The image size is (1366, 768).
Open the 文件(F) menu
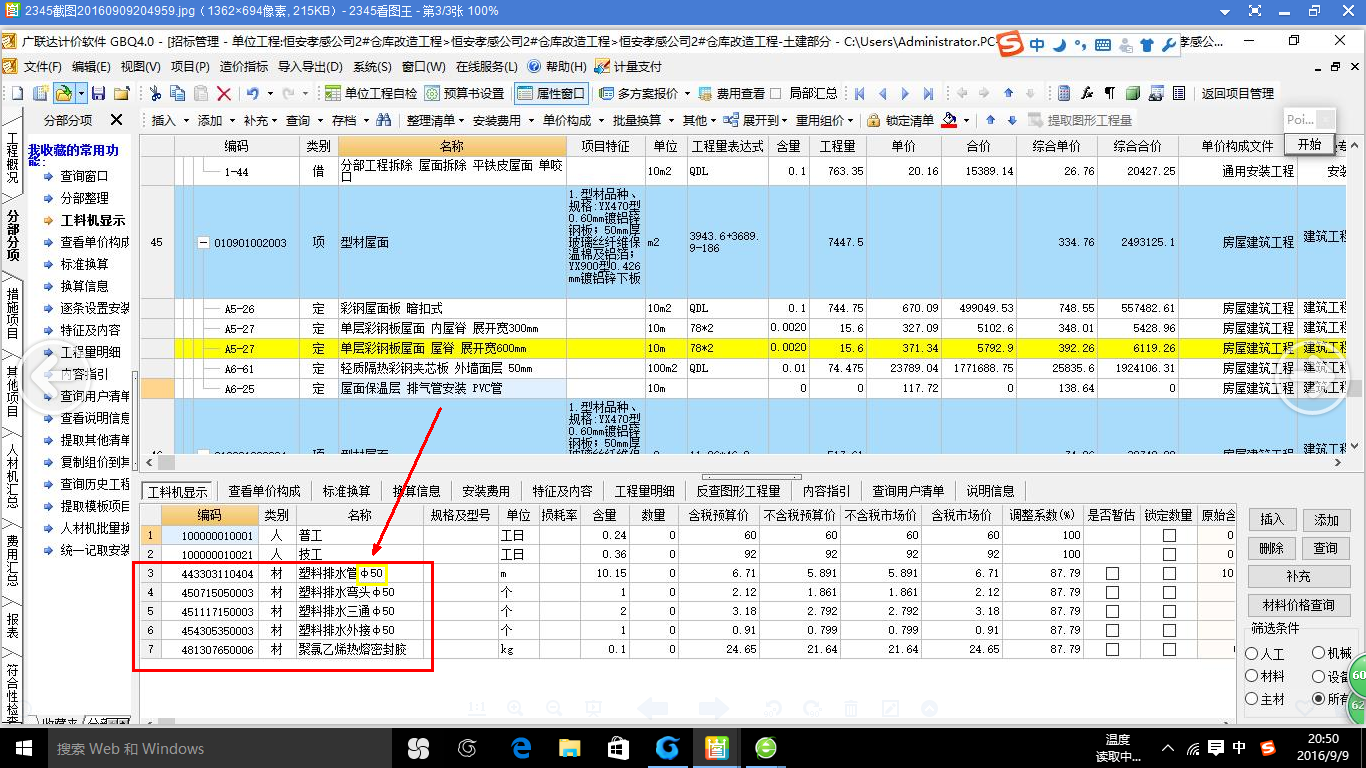coord(42,66)
